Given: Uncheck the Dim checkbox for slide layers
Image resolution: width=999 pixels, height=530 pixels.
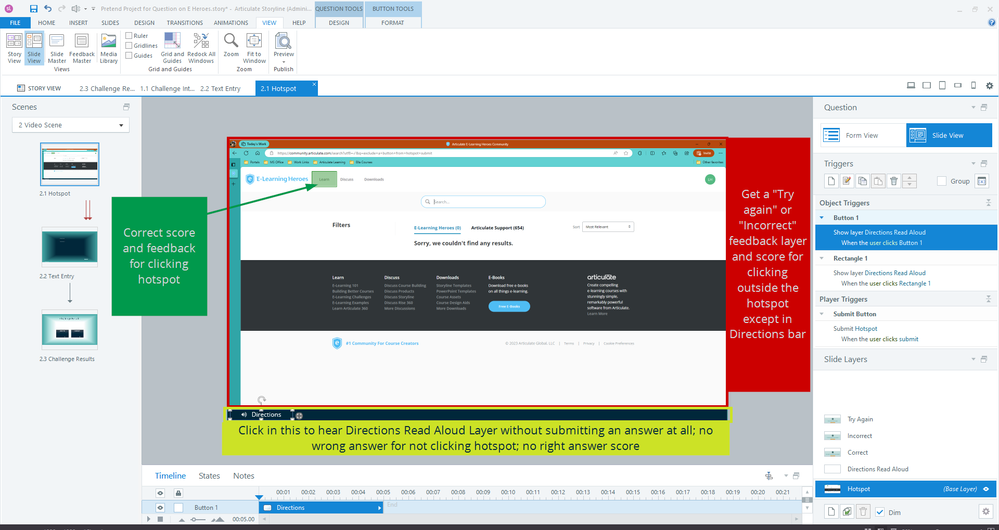Looking at the screenshot, I should pos(879,512).
